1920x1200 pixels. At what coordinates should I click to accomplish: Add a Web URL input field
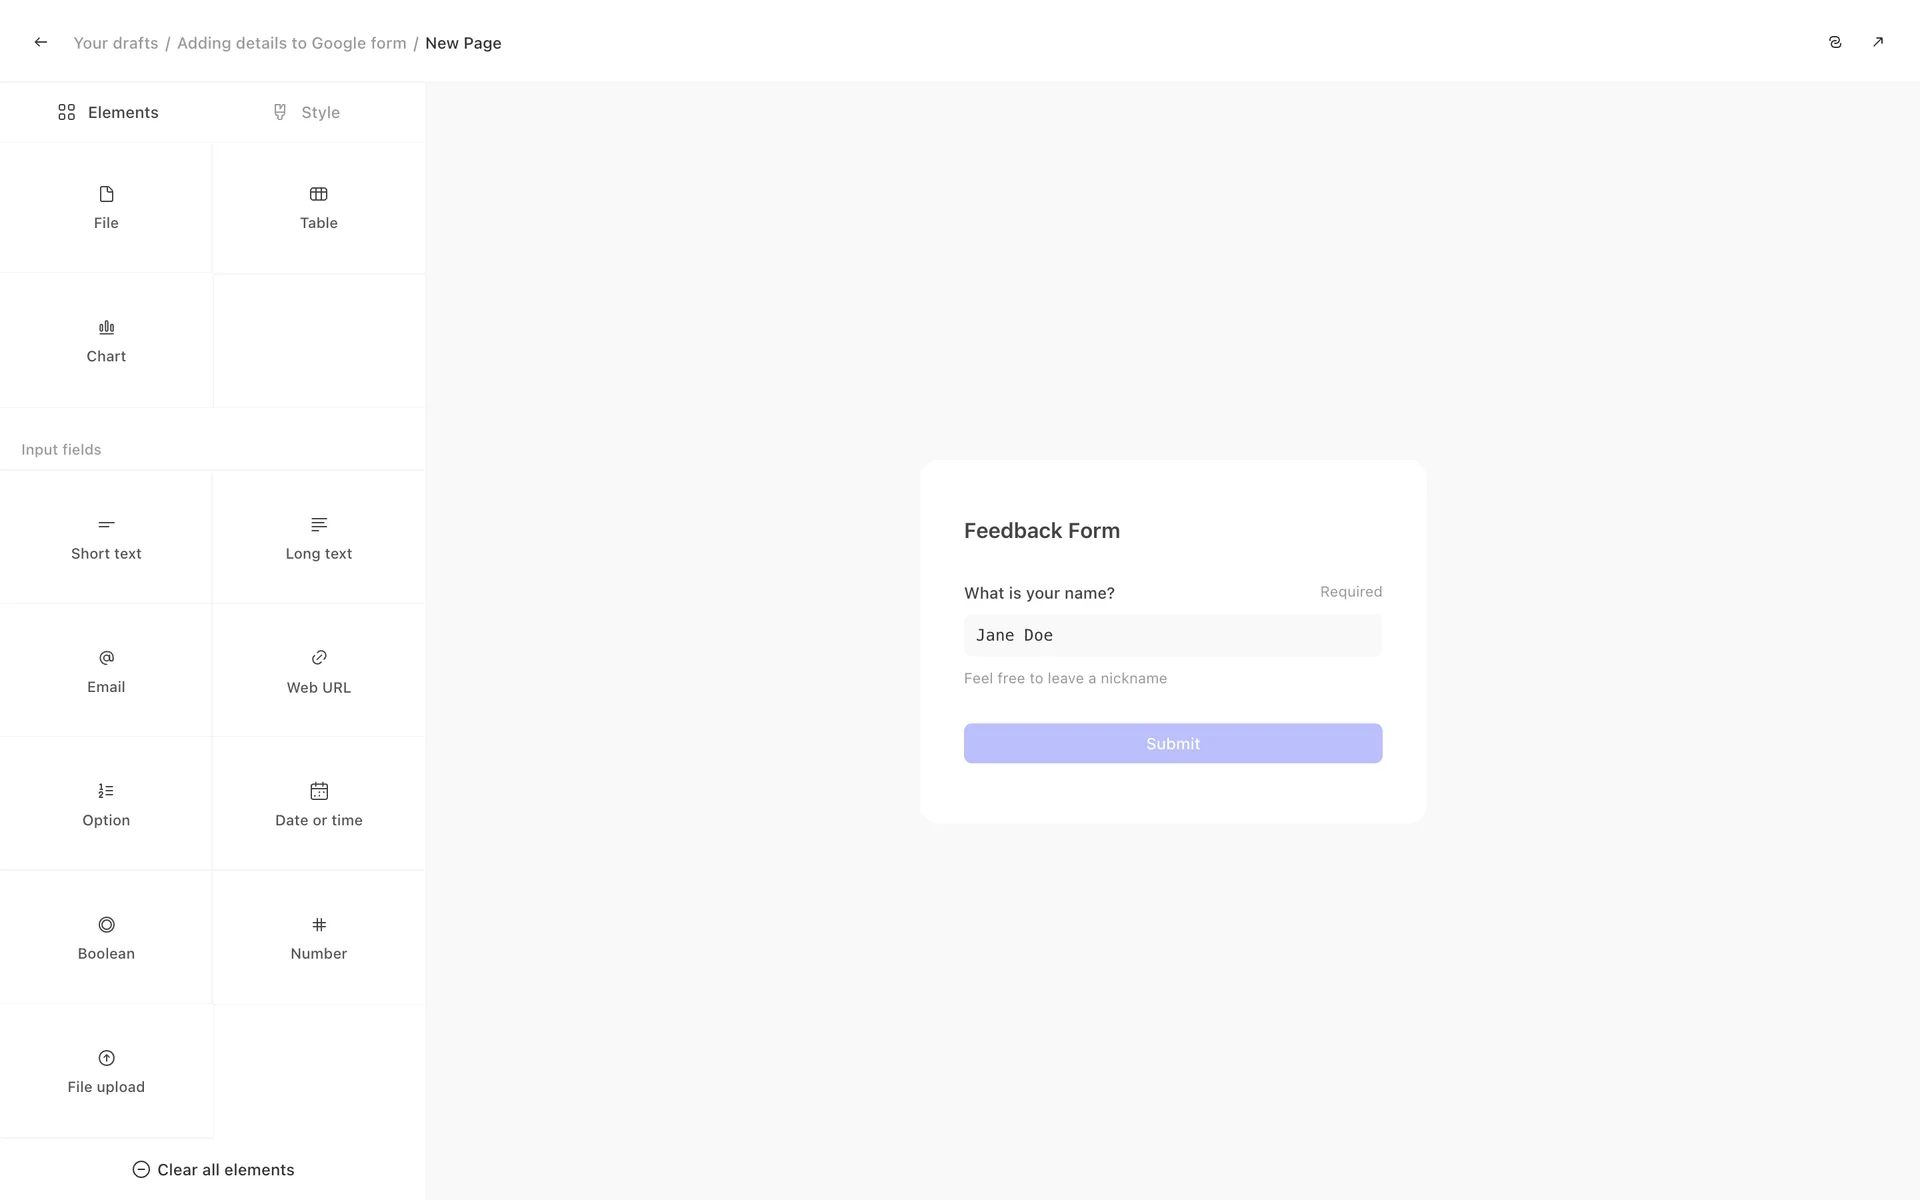coord(318,671)
